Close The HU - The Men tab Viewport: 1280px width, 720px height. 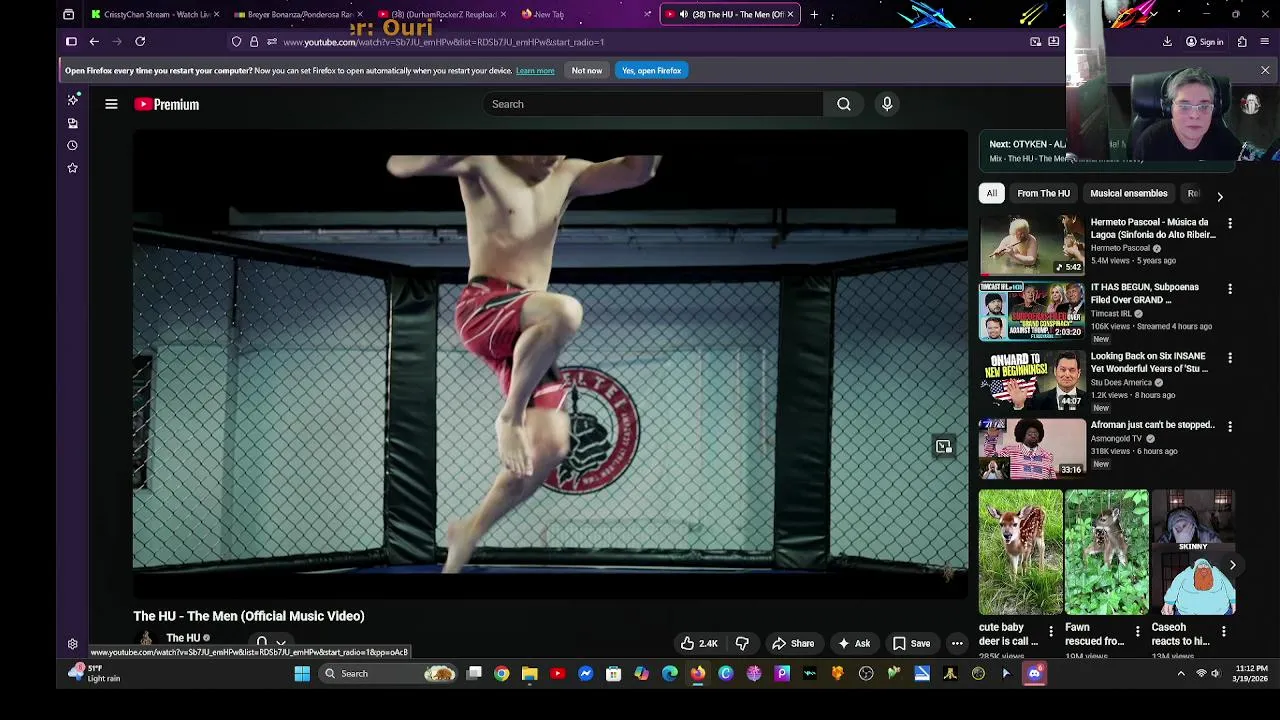click(x=790, y=14)
